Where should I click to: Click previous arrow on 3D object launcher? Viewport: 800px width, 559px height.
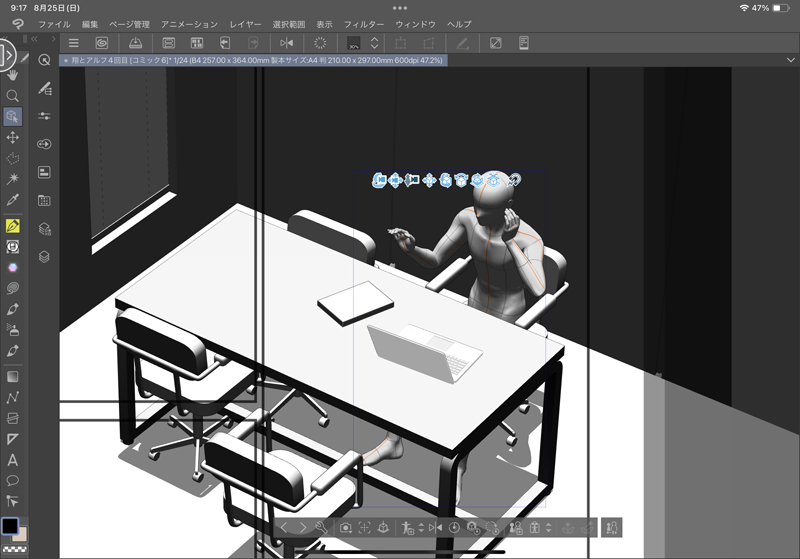coord(284,527)
